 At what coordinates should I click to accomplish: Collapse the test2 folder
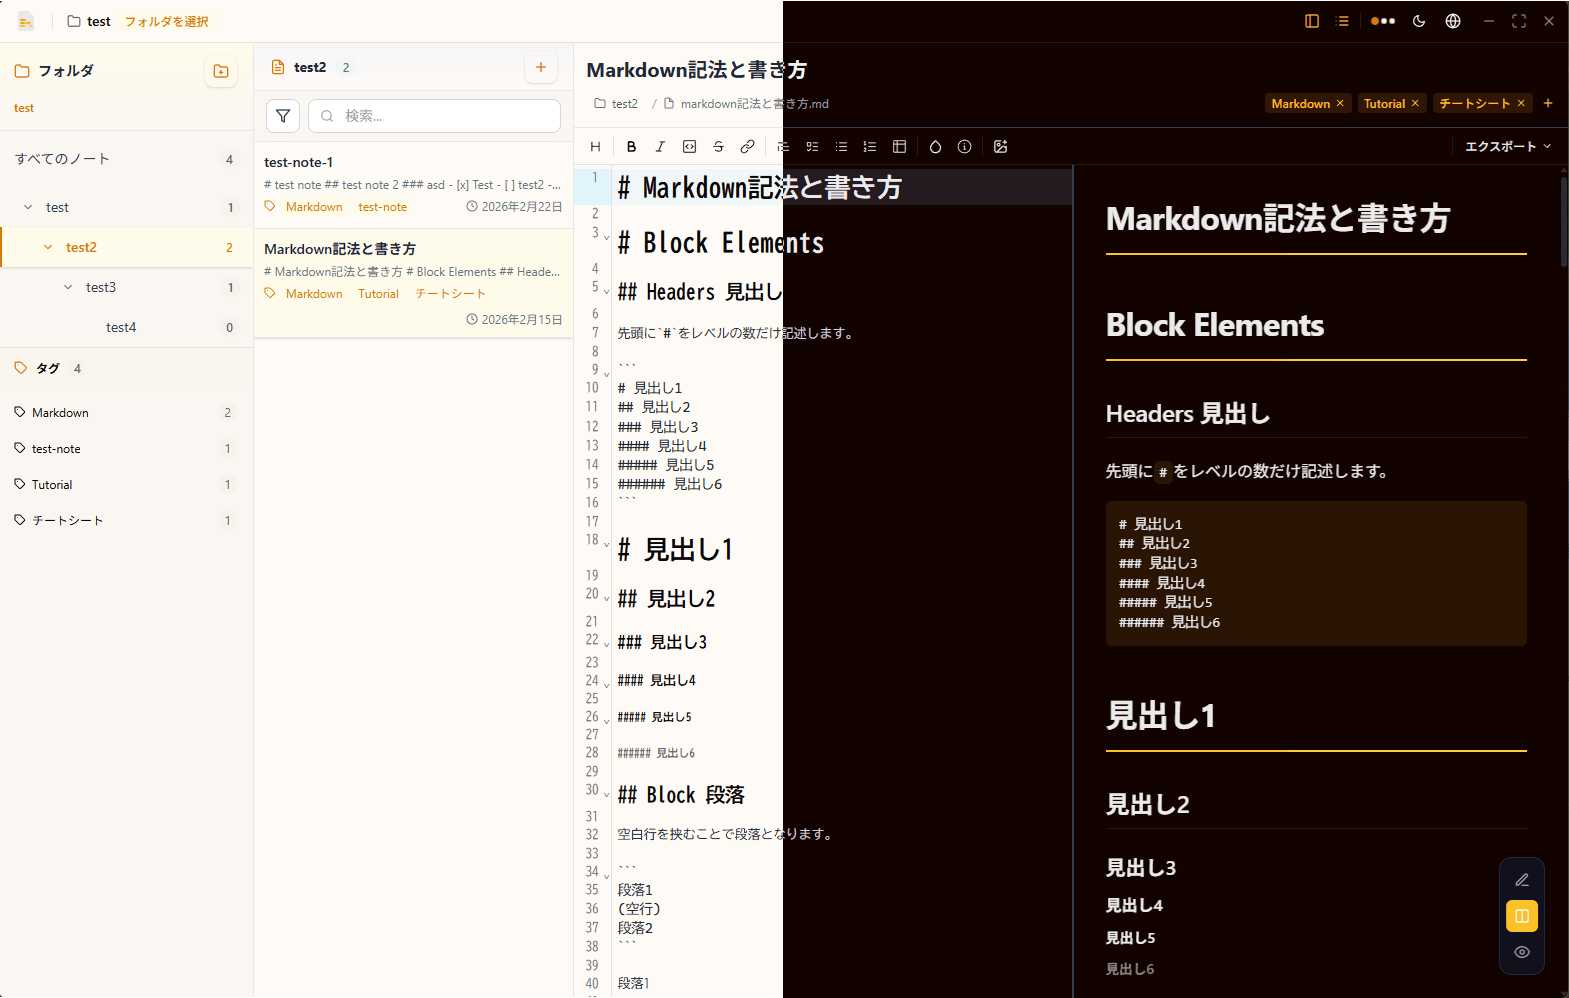[48, 247]
